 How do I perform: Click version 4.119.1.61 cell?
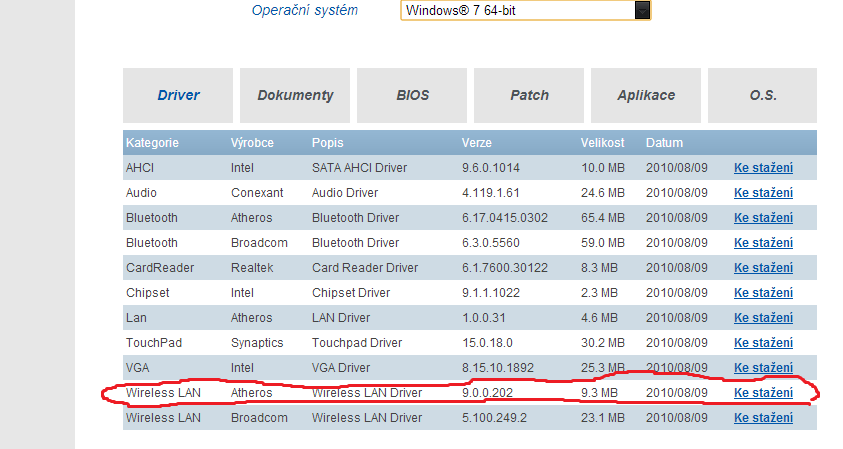coord(489,193)
